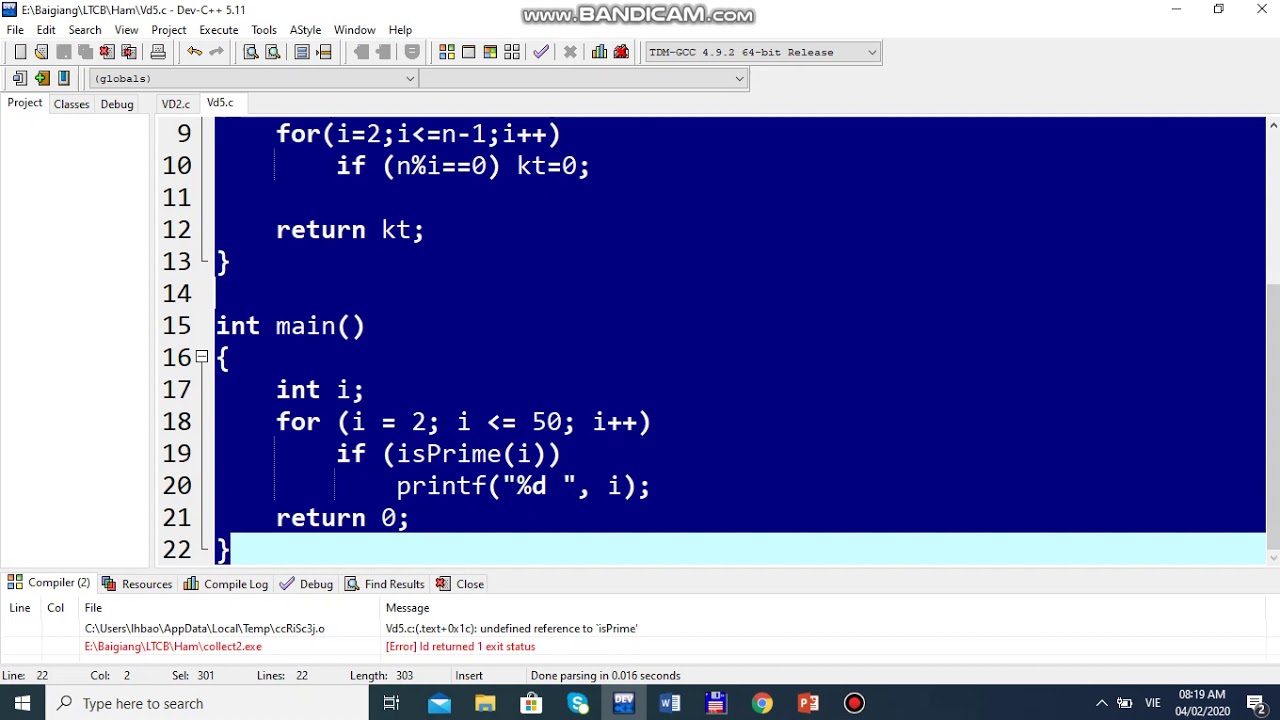This screenshot has width=1280, height=720.
Task: Click the blue bookmark icon in second toolbar row
Action: coord(64,78)
